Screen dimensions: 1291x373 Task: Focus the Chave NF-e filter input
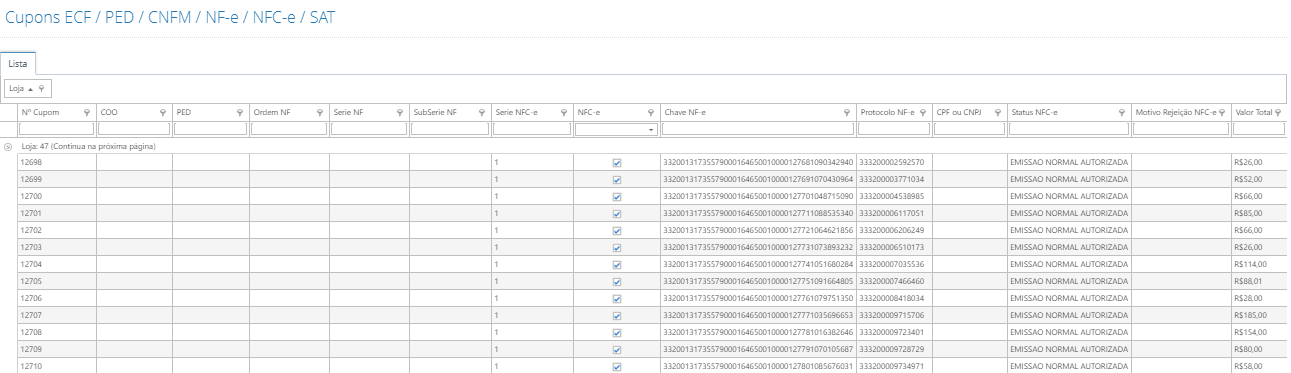pos(758,129)
